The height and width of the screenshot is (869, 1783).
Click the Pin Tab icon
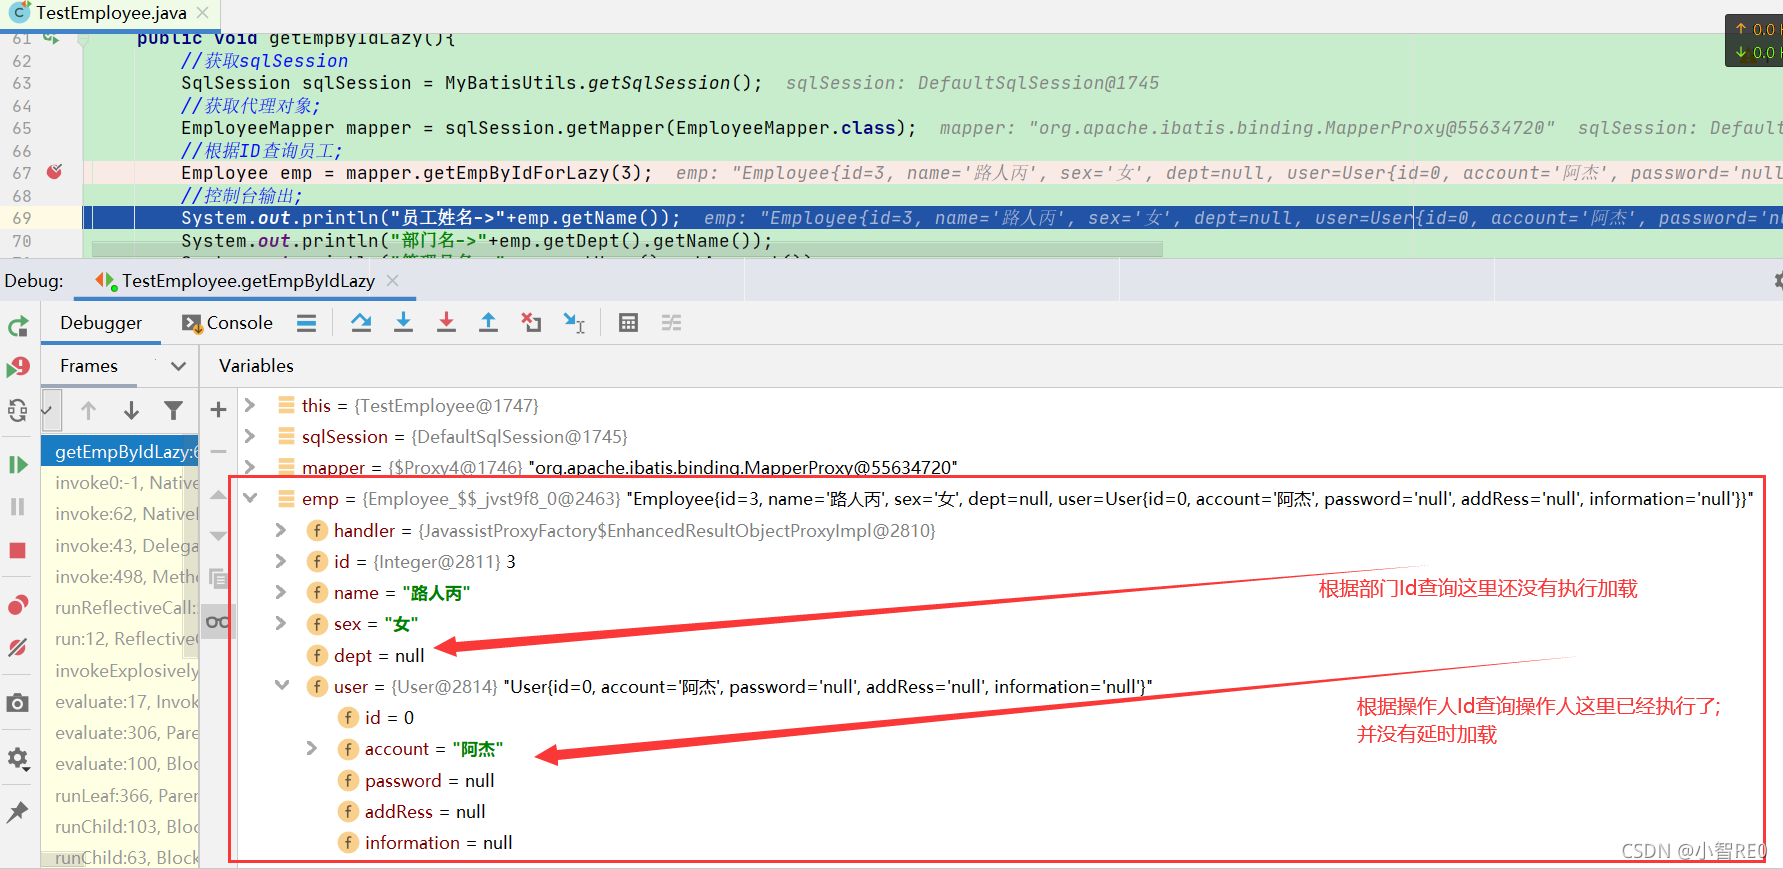[18, 812]
